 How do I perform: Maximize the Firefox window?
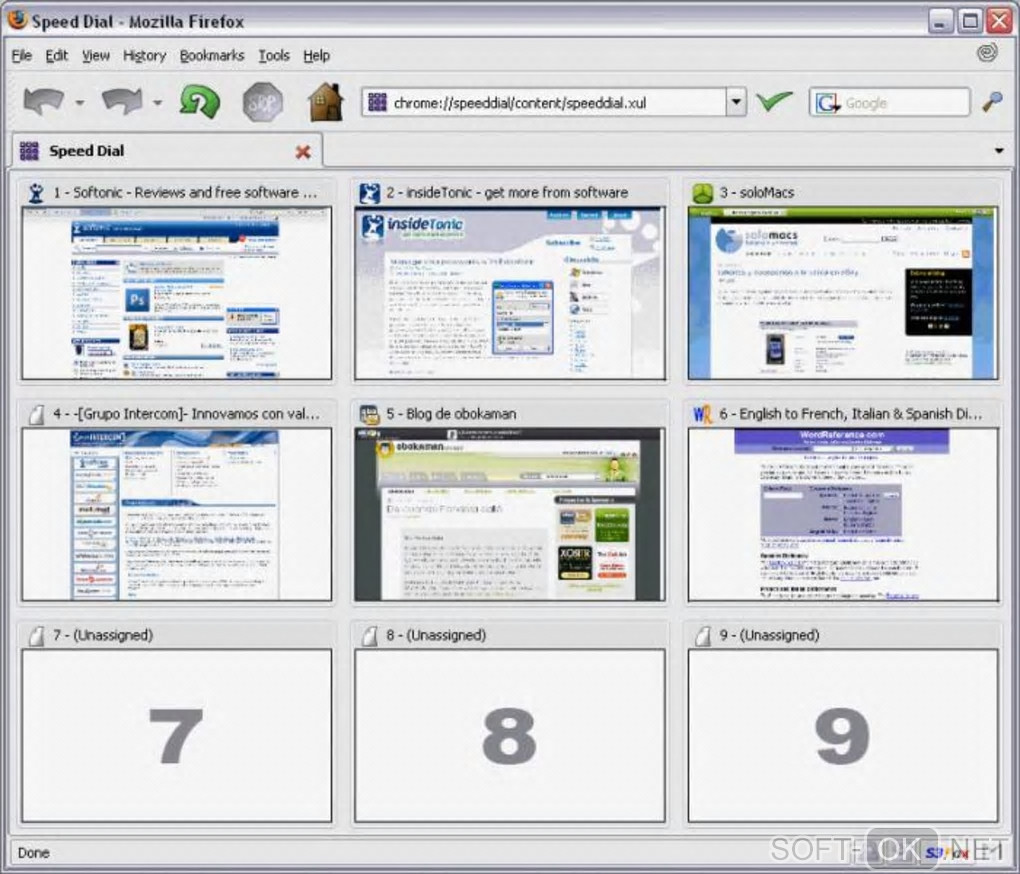970,21
